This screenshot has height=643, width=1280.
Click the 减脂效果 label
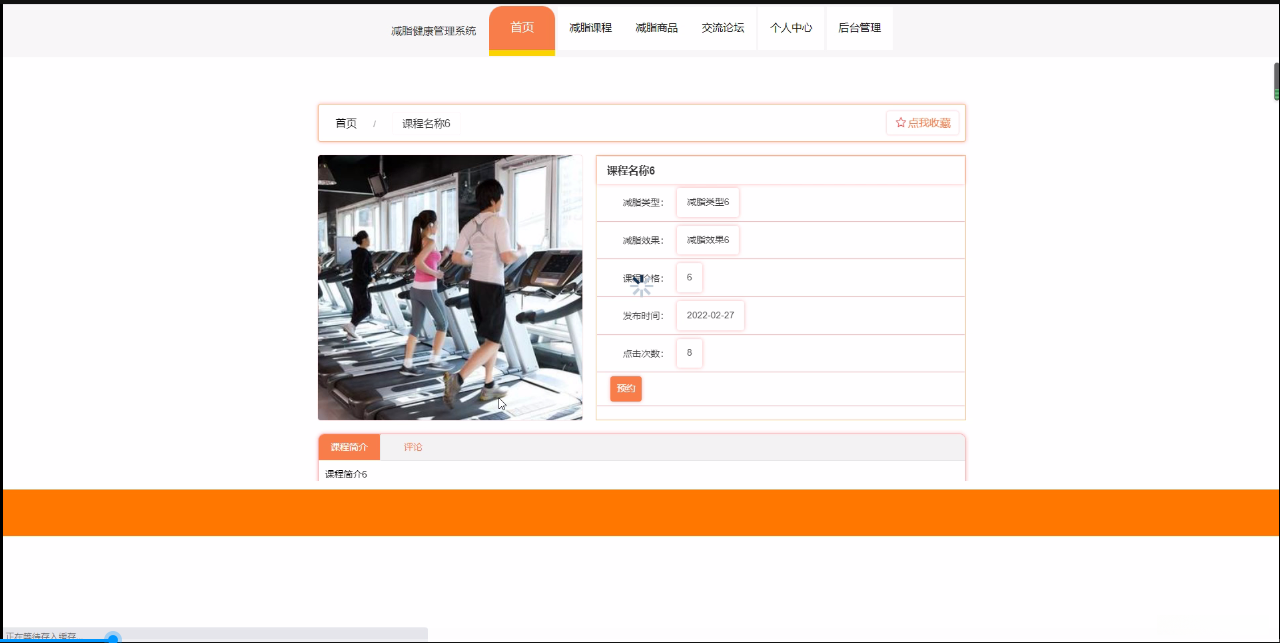pyautogui.click(x=643, y=241)
